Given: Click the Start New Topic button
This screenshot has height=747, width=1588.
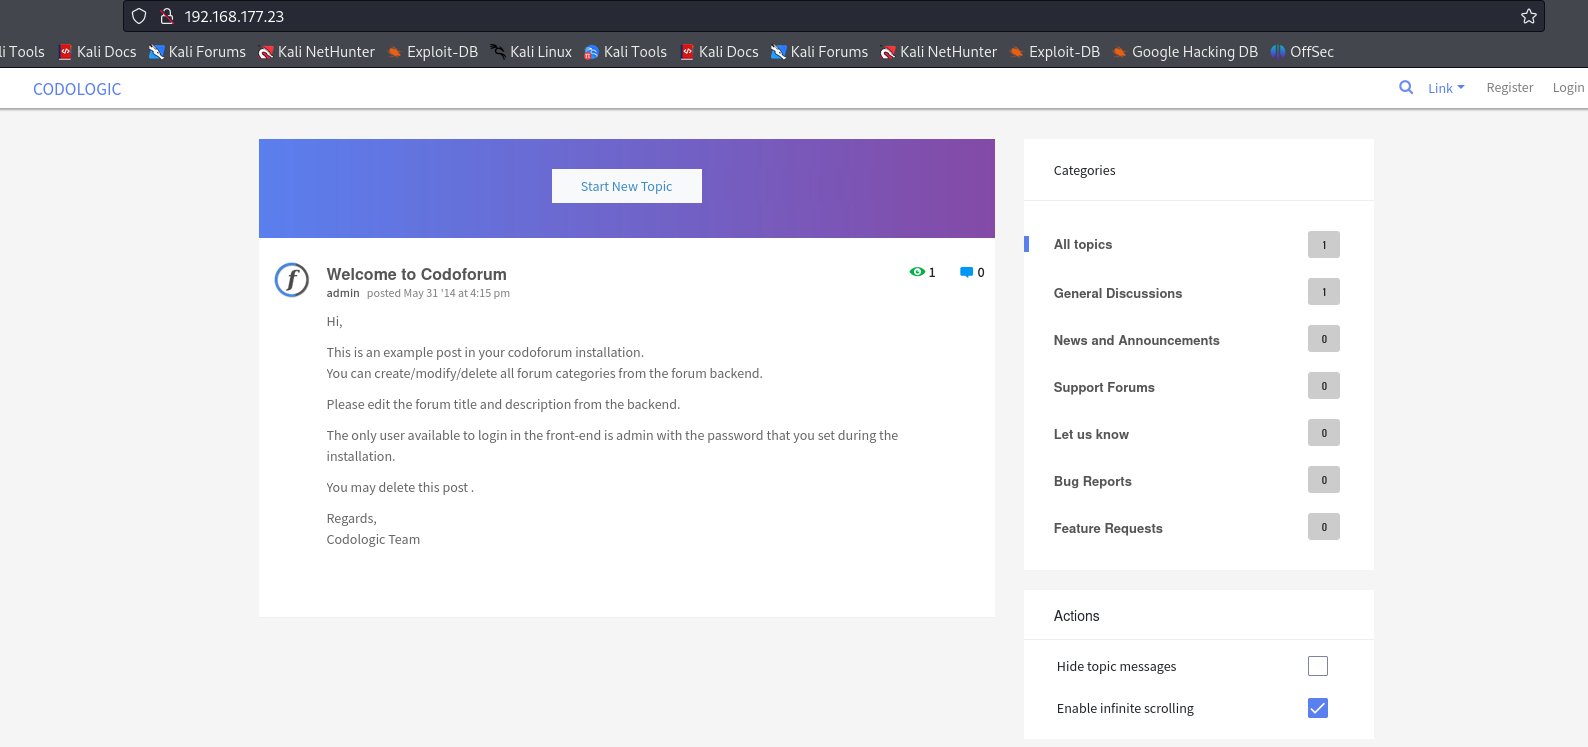Looking at the screenshot, I should (x=627, y=186).
